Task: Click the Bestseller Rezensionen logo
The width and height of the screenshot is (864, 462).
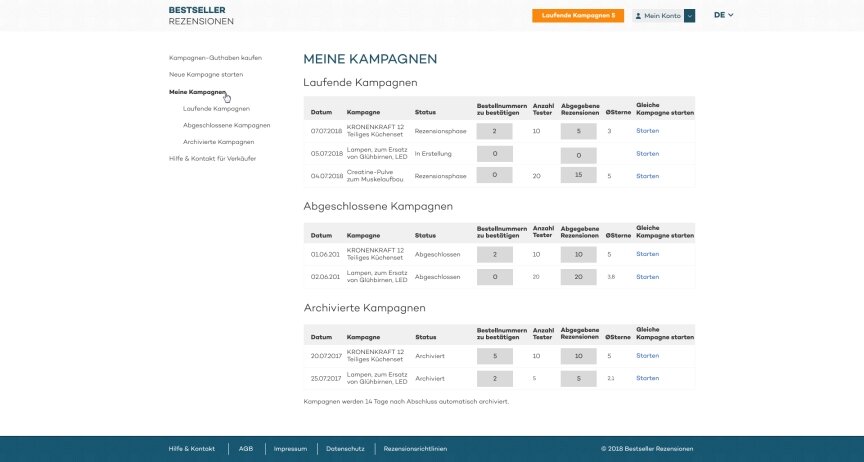Action: pyautogui.click(x=201, y=15)
